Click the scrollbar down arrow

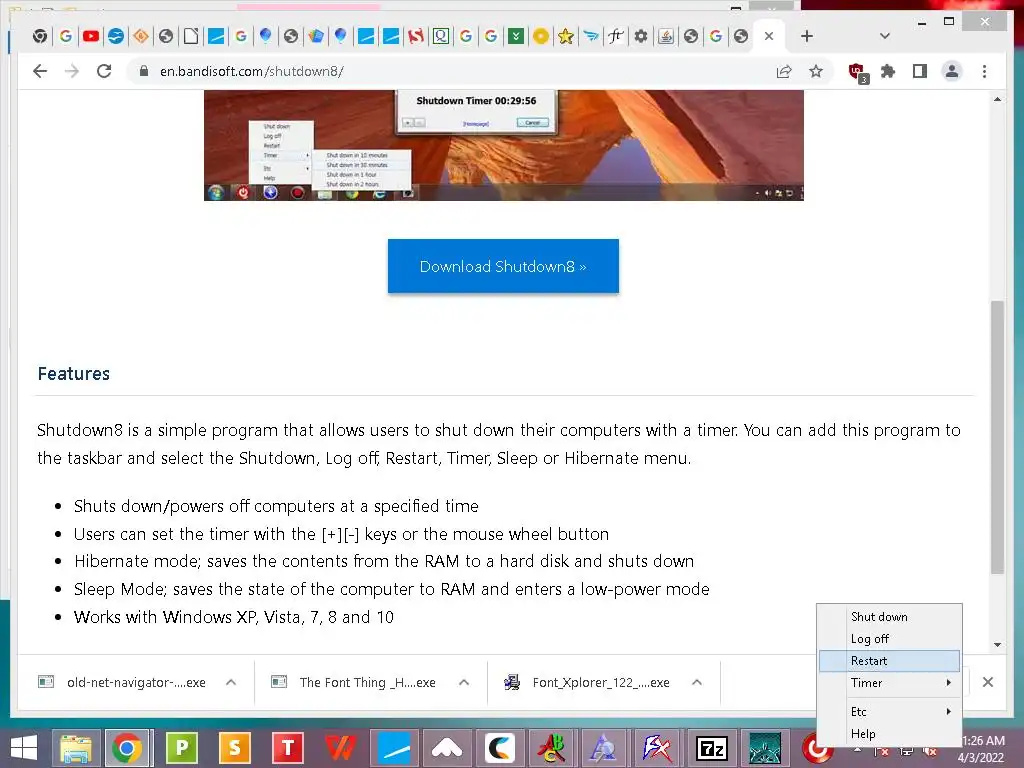(x=997, y=645)
